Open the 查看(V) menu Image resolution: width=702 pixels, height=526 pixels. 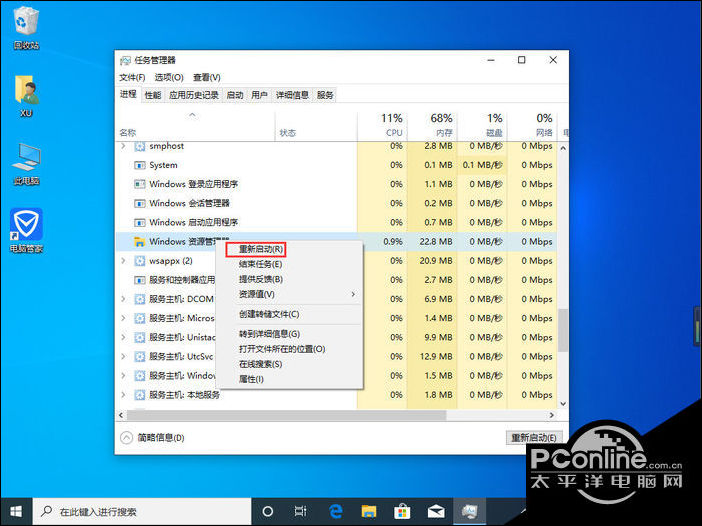206,77
